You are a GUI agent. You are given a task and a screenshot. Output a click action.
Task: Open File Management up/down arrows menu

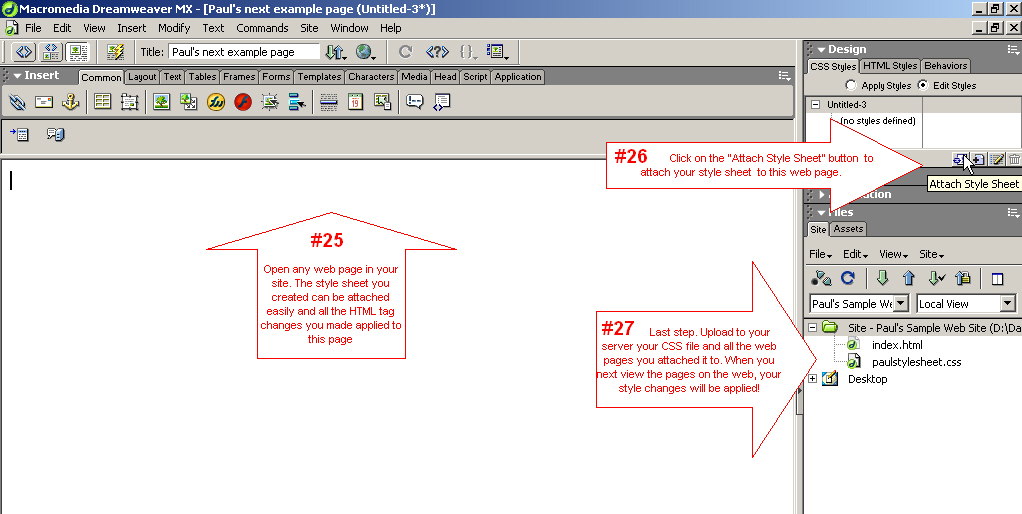tap(336, 51)
